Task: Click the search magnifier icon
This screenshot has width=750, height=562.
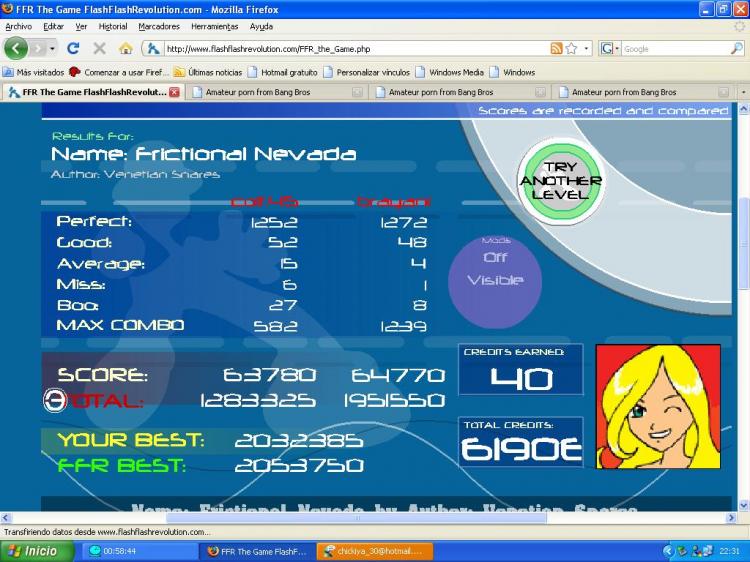Action: point(738,48)
